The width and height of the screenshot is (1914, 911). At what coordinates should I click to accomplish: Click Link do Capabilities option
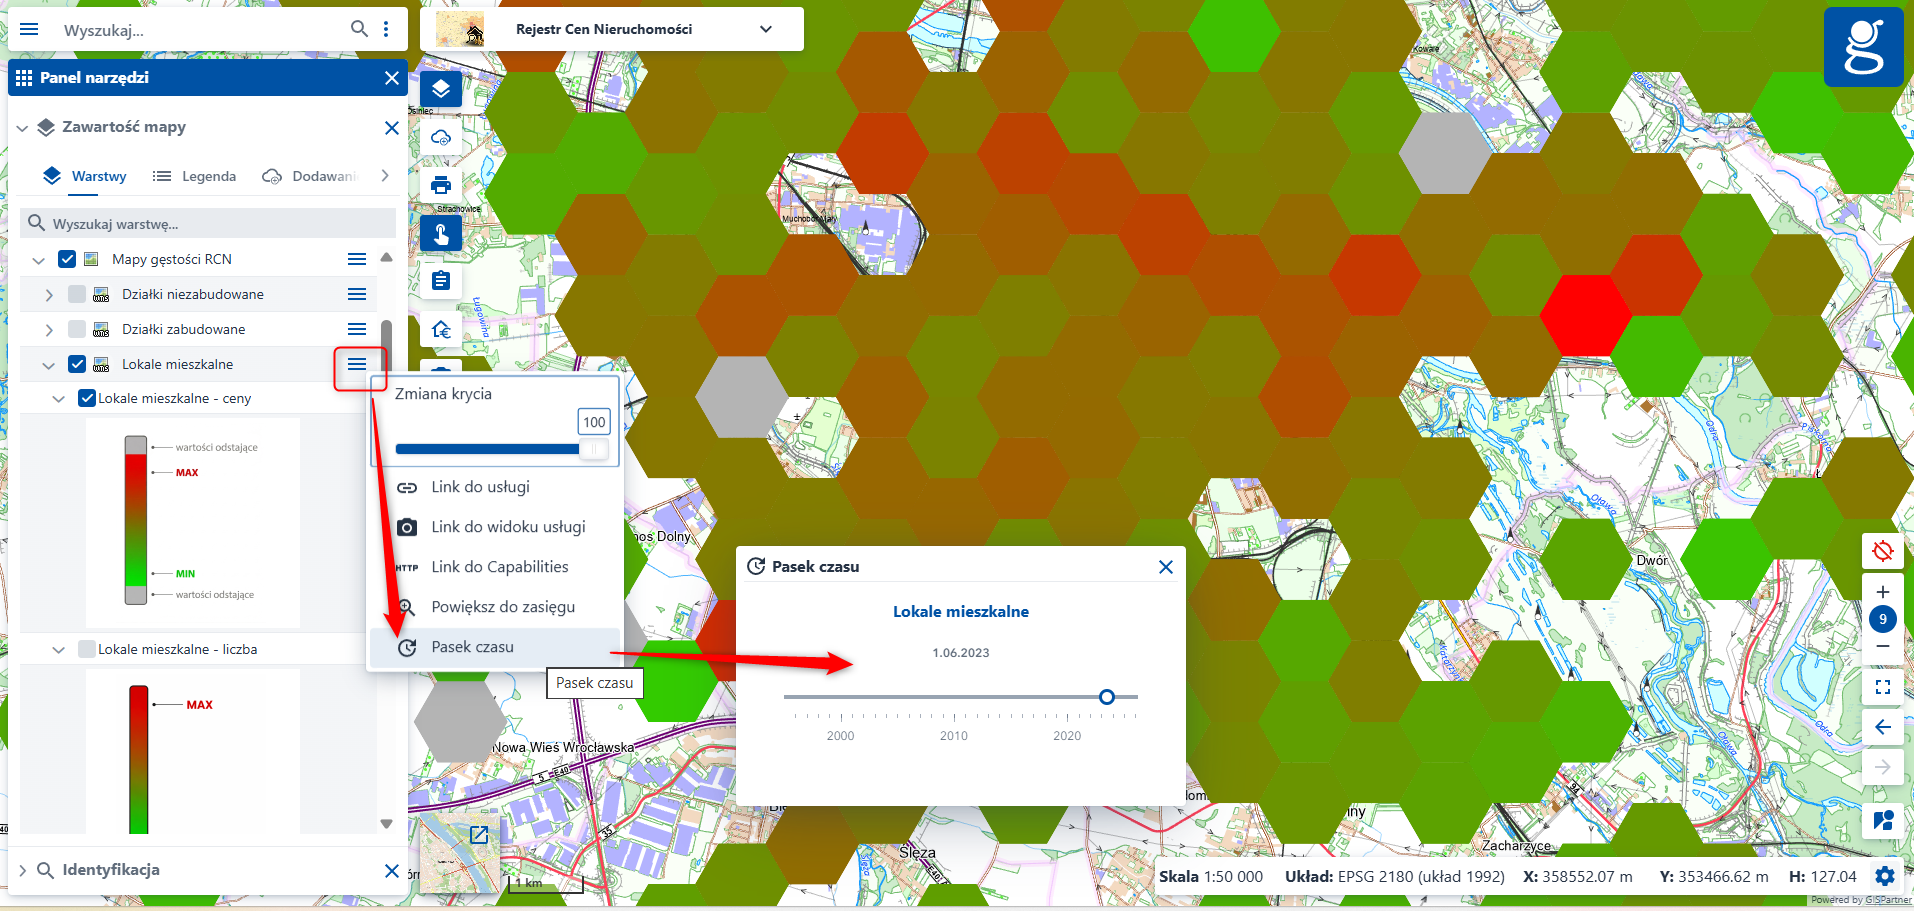[499, 567]
